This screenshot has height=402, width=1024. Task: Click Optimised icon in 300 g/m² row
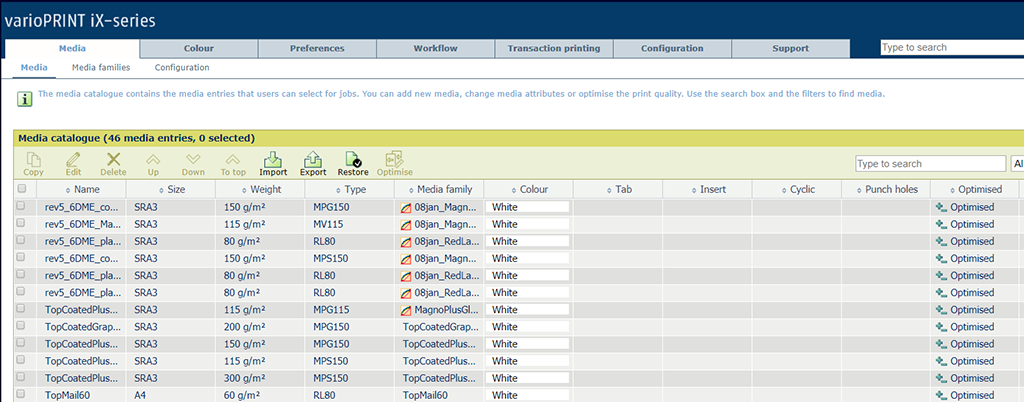click(941, 378)
